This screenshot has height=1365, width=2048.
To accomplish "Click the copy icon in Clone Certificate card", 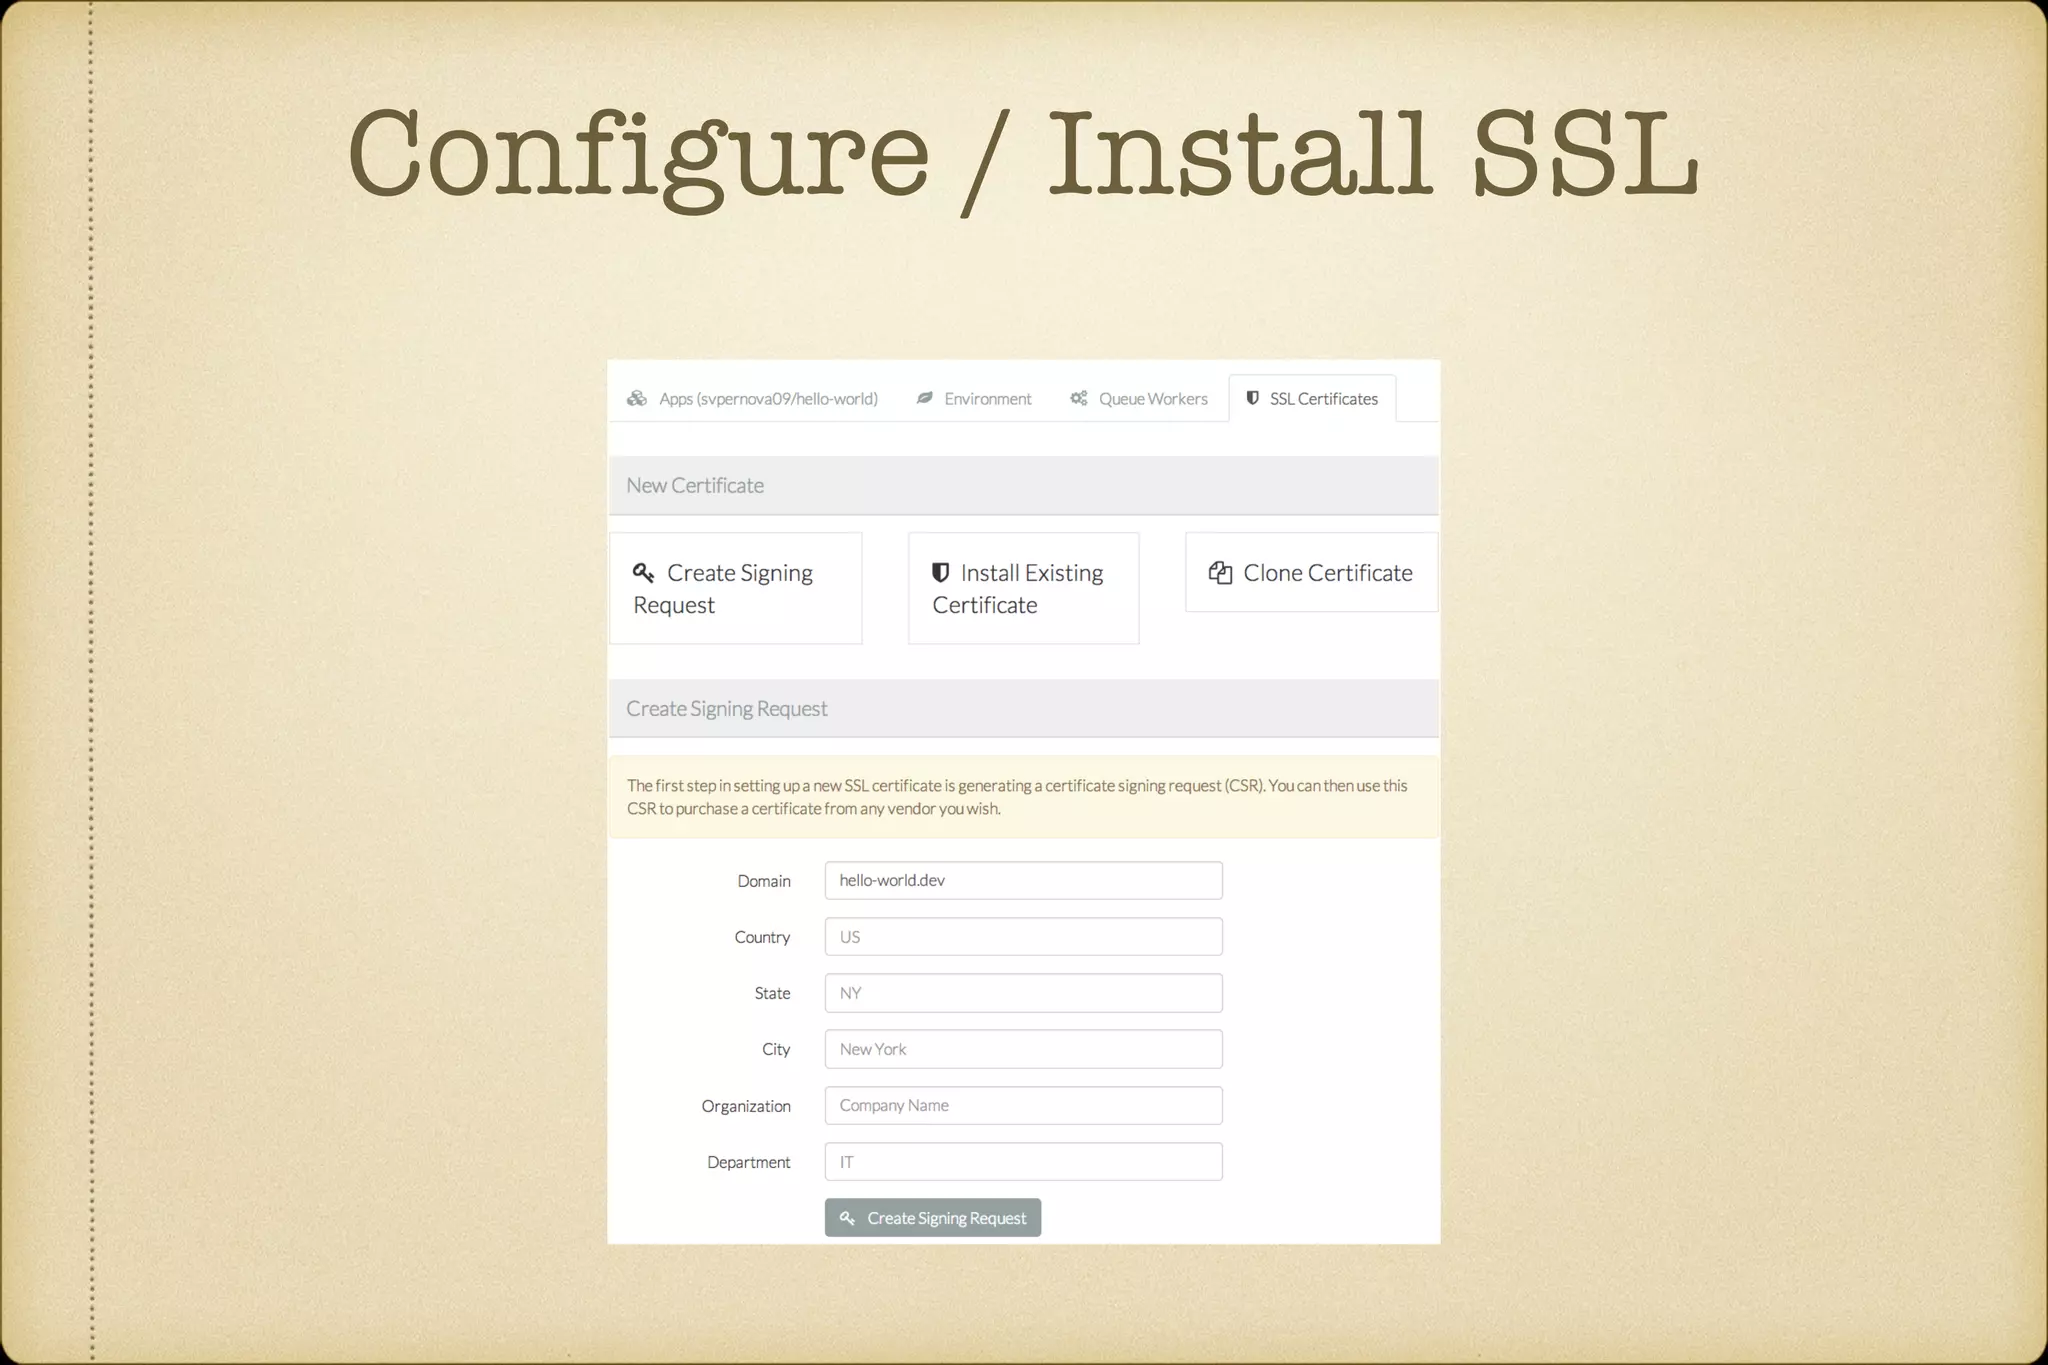I will tap(1220, 572).
